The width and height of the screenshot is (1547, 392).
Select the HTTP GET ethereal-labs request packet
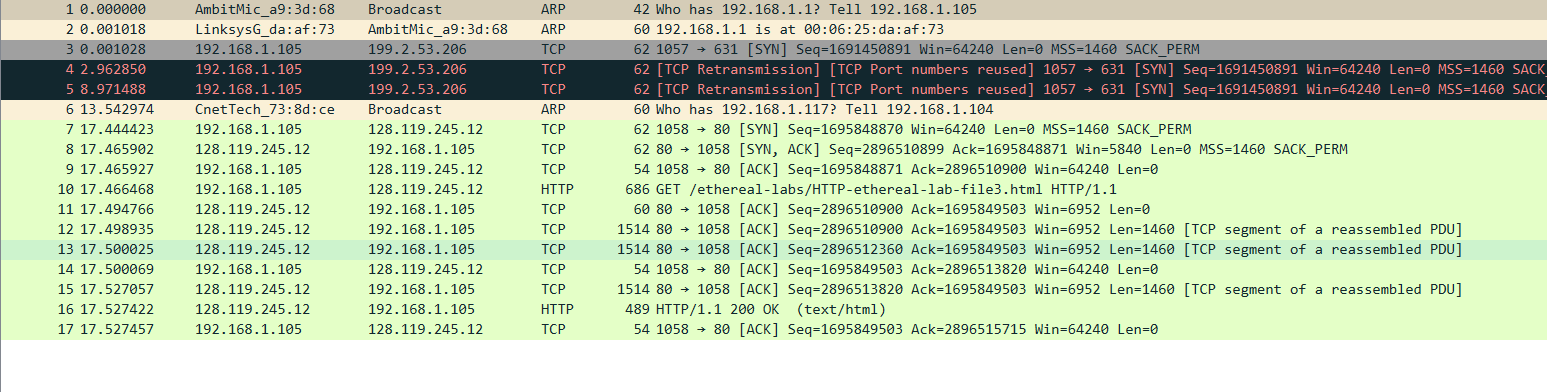773,190
